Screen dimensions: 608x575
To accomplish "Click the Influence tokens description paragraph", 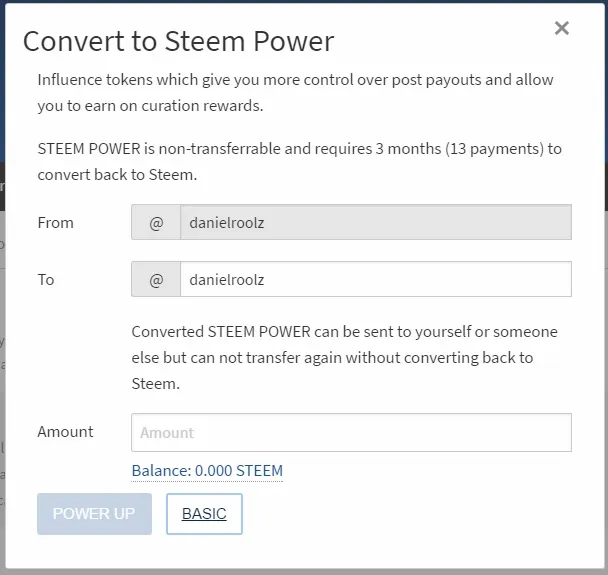I will click(x=295, y=93).
